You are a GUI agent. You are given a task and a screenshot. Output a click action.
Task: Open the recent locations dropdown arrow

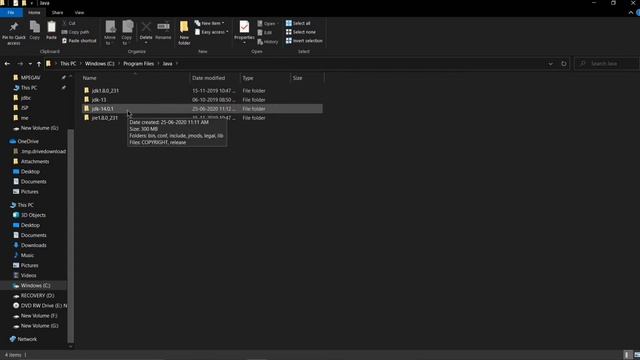coord(30,64)
